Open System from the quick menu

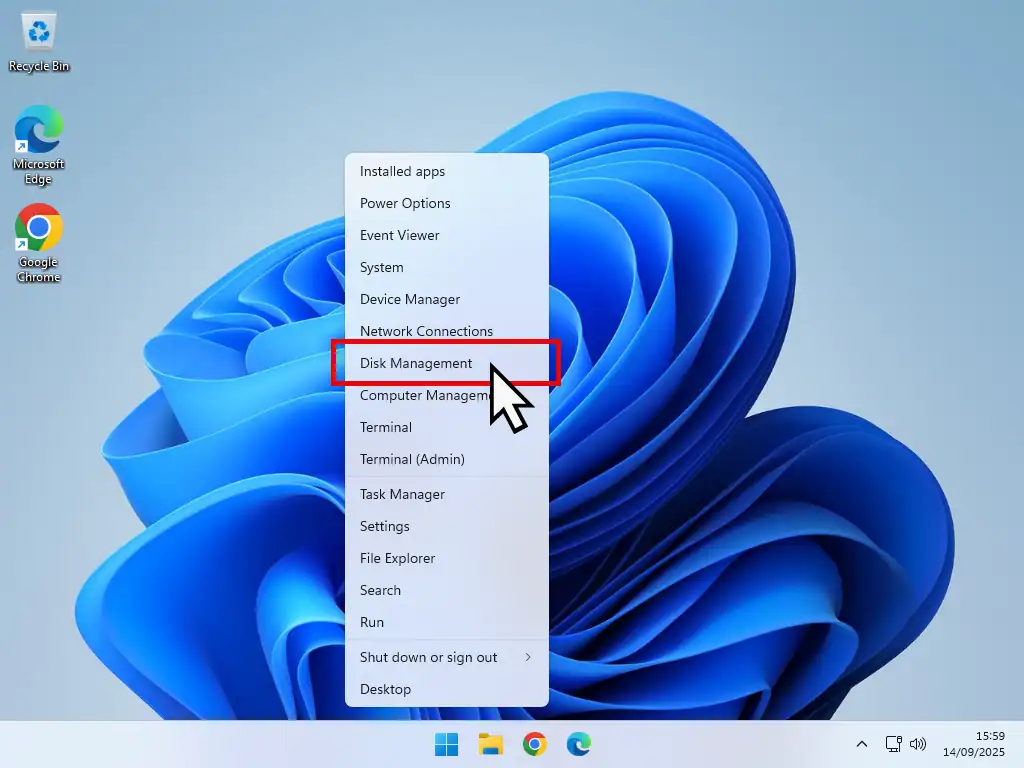coord(447,267)
